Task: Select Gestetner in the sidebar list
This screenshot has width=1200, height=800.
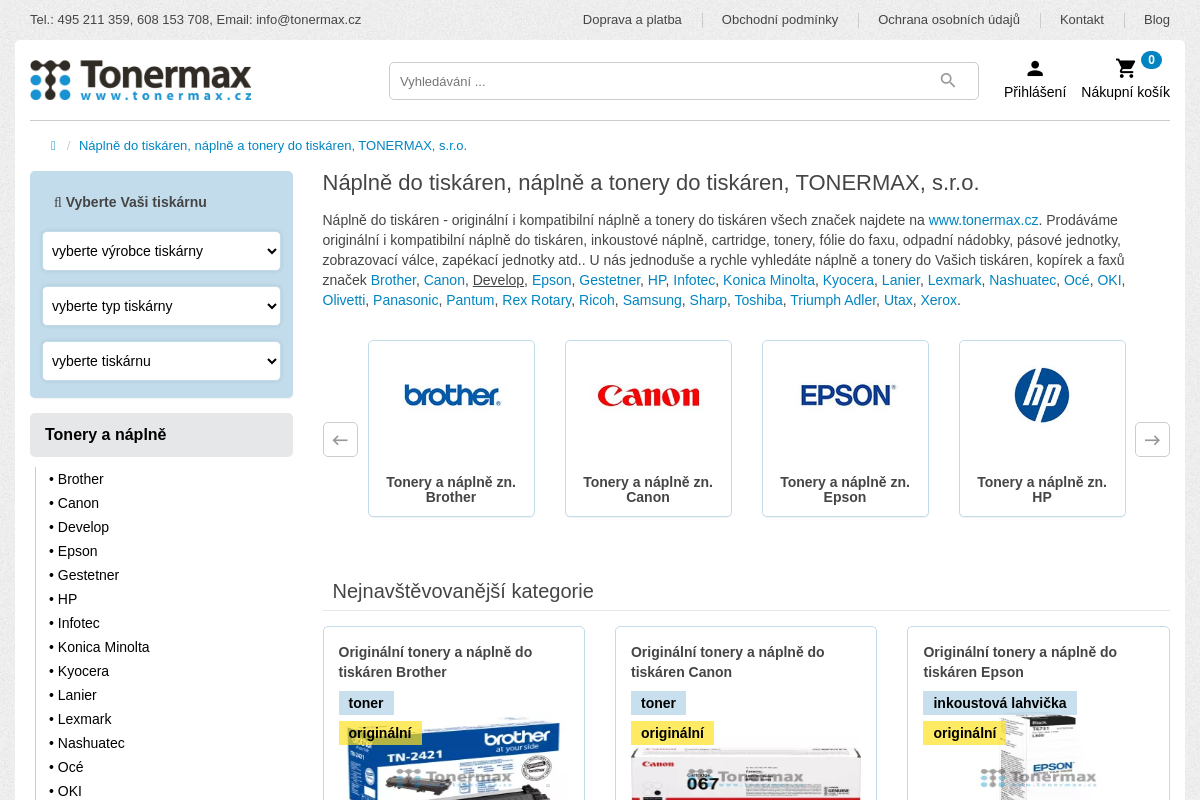Action: click(88, 575)
